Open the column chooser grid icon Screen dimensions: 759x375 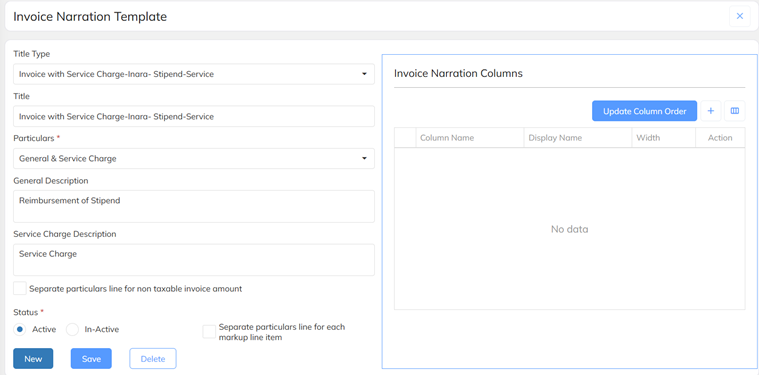(x=734, y=111)
